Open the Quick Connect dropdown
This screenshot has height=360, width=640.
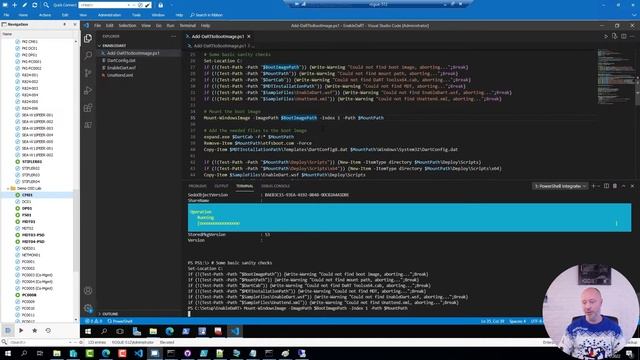(129, 5)
